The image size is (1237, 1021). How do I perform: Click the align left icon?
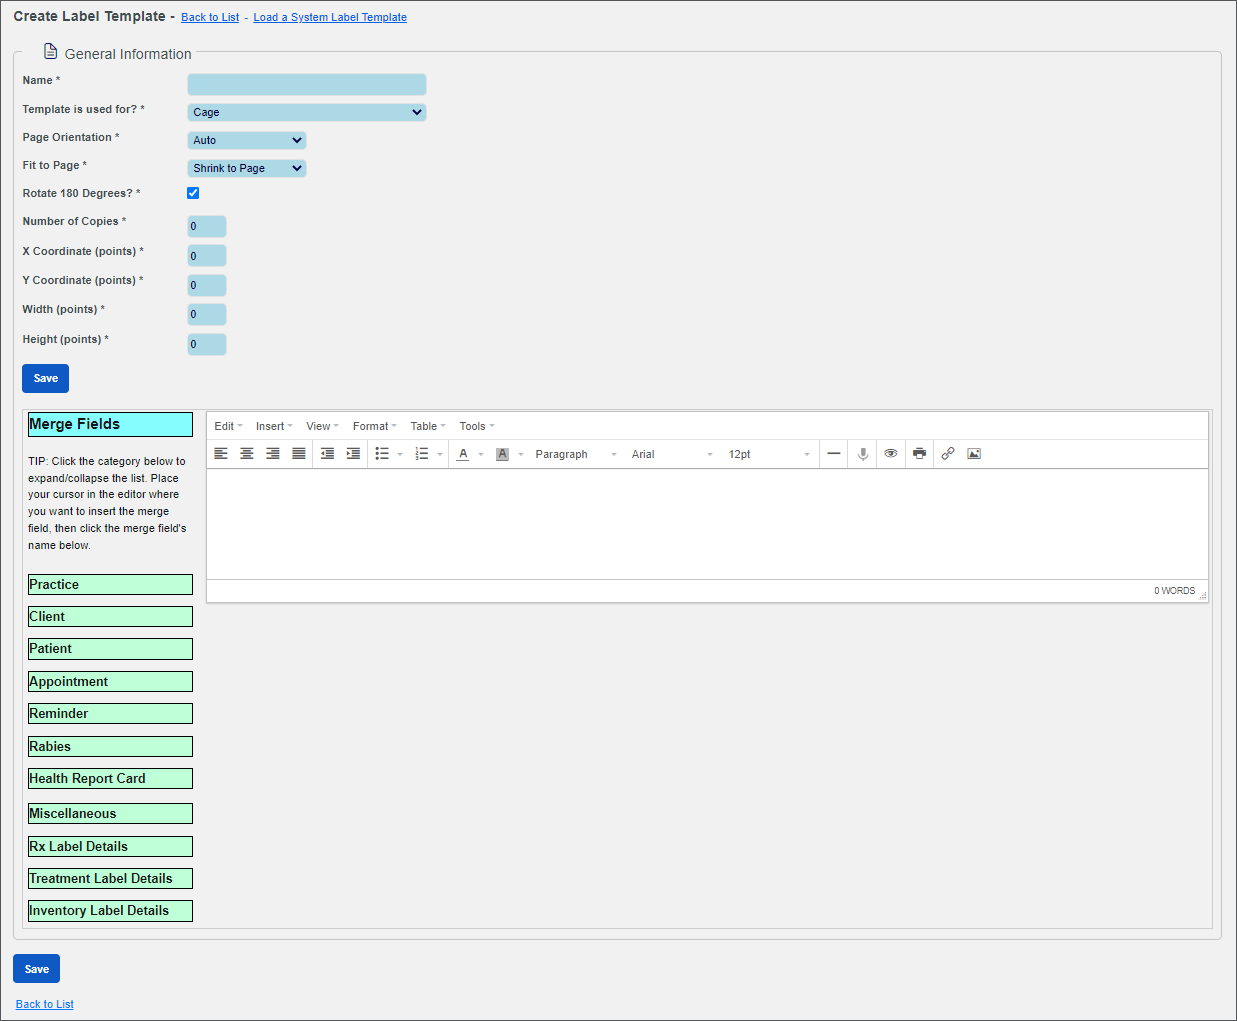click(x=221, y=454)
